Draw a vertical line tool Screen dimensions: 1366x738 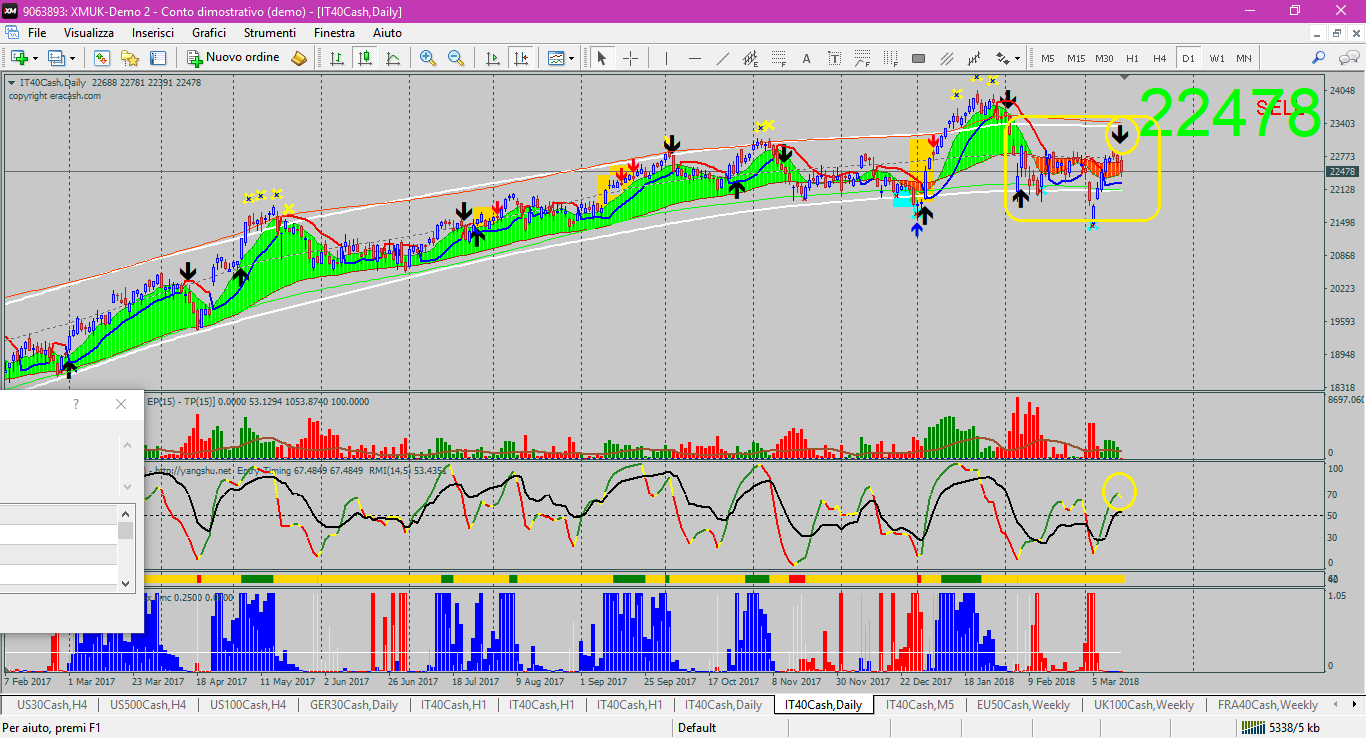click(x=666, y=58)
